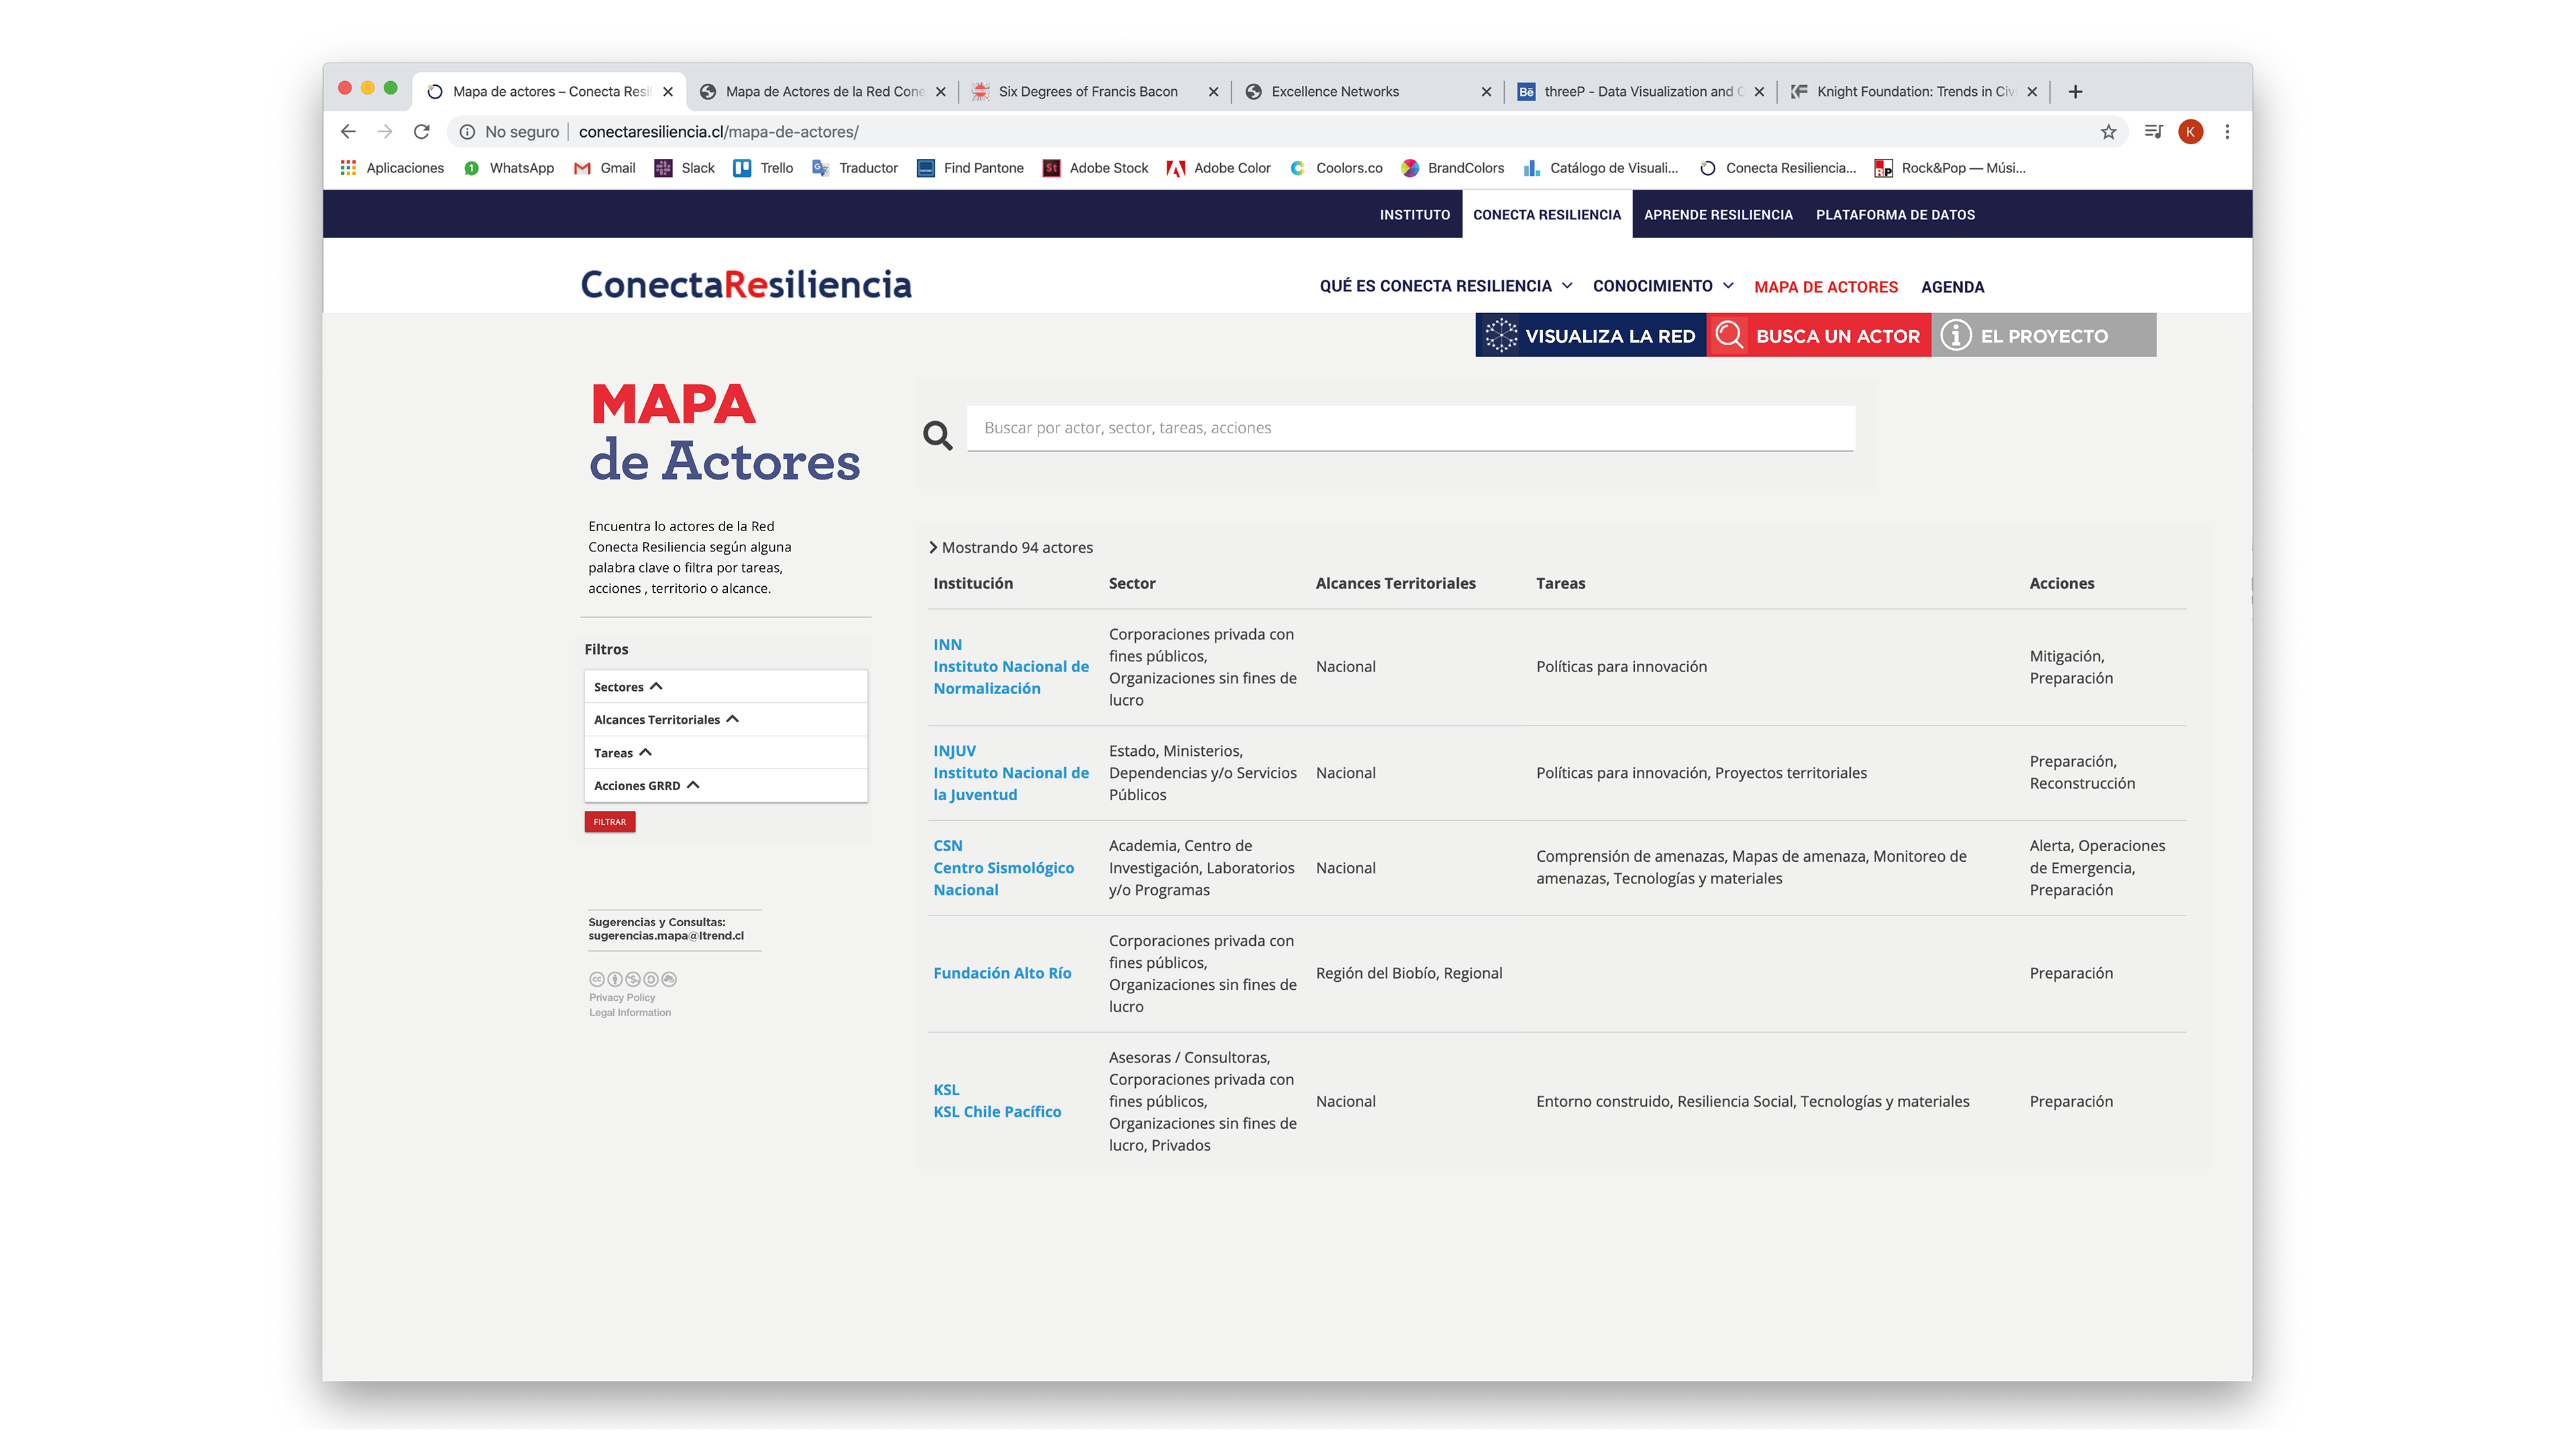
Task: Click the Tareas column header
Action: point(1560,583)
